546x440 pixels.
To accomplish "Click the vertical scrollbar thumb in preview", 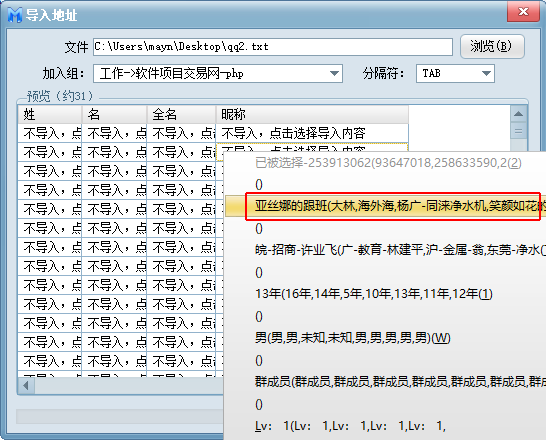I will [x=518, y=132].
